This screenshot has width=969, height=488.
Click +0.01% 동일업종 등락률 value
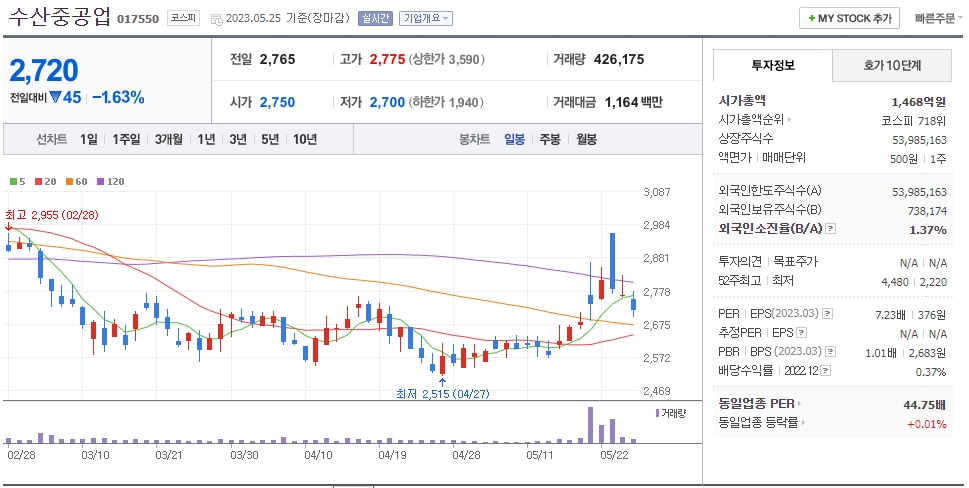[x=926, y=424]
